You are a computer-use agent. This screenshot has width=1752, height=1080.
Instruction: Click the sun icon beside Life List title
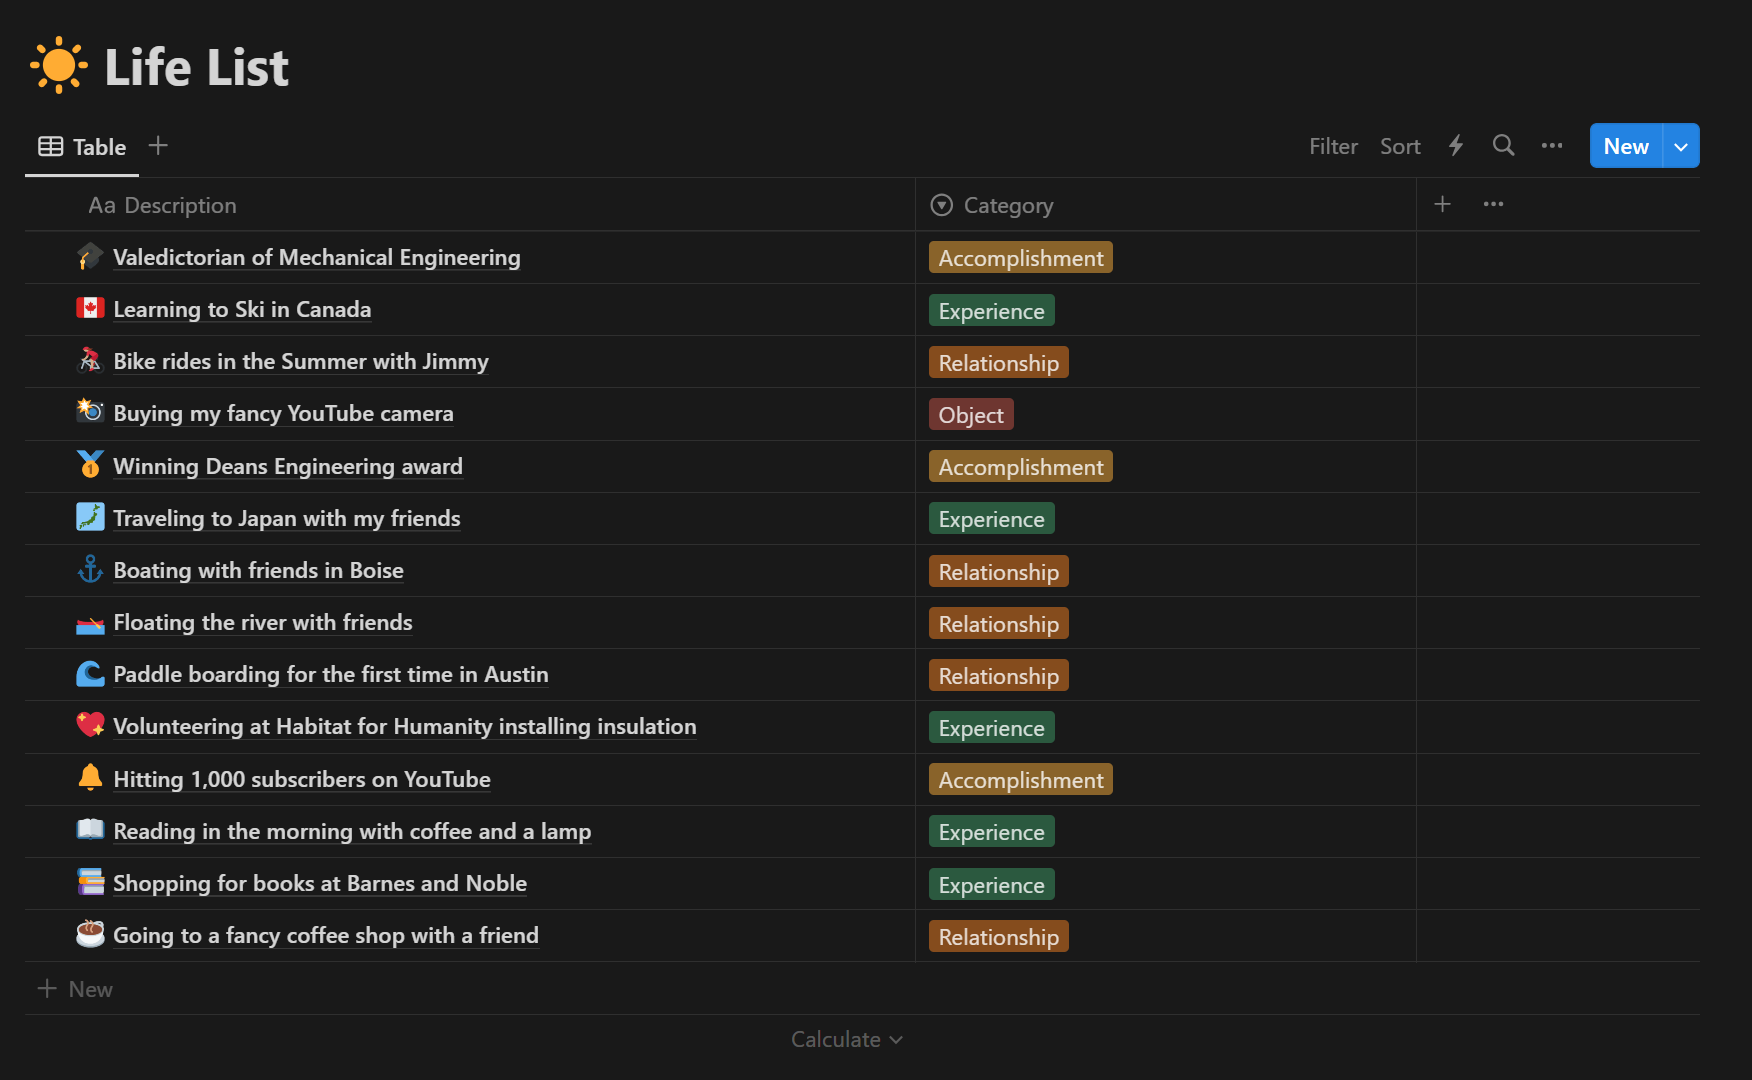point(59,66)
